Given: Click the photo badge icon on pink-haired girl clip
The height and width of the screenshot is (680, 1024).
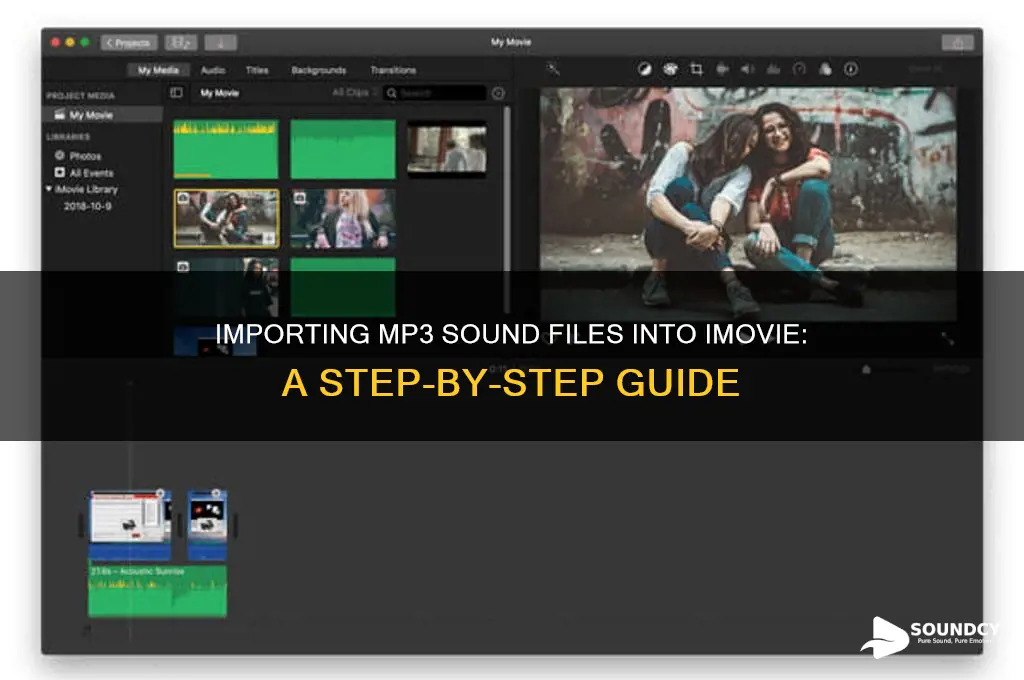Looking at the screenshot, I should (300, 198).
